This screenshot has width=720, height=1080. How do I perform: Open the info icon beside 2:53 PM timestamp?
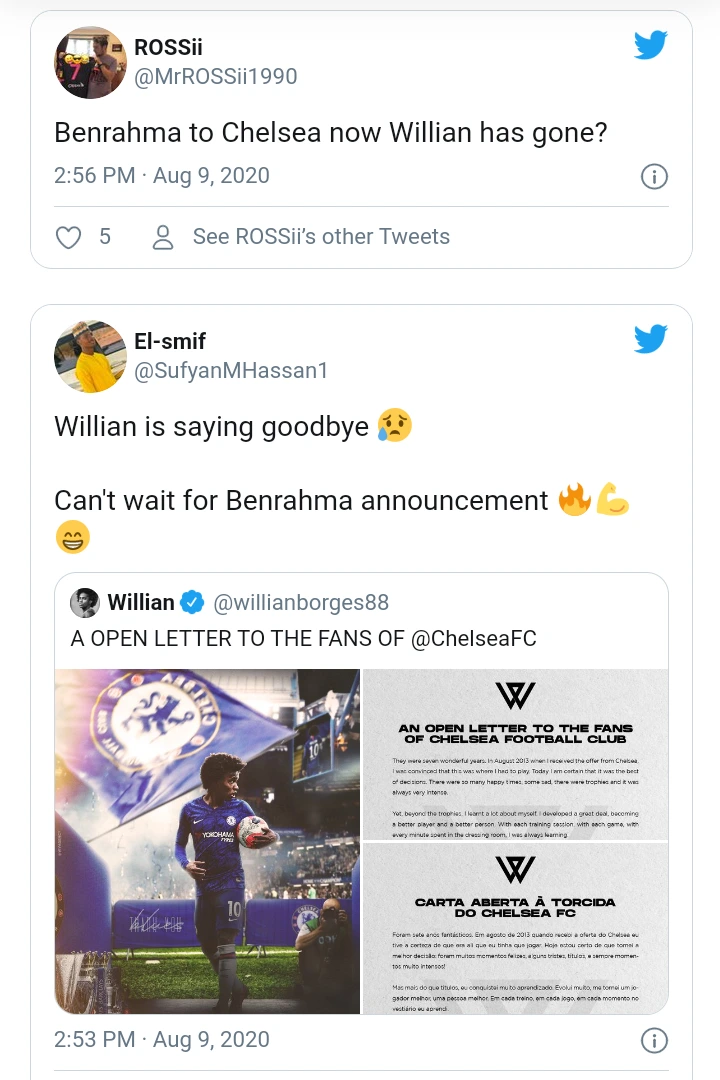coord(654,1041)
